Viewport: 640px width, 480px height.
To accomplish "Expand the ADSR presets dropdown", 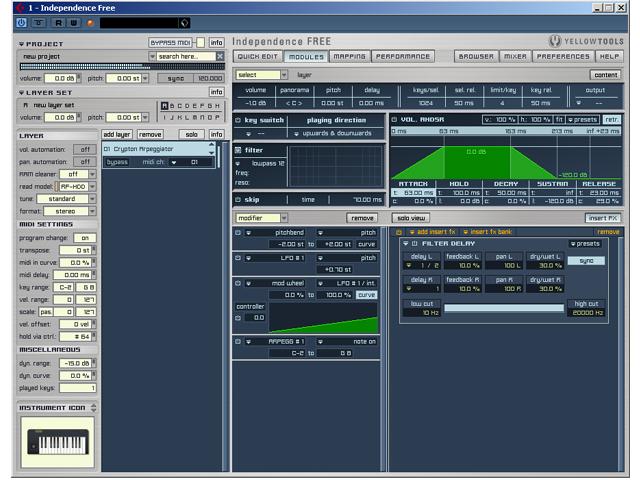I will pyautogui.click(x=584, y=120).
